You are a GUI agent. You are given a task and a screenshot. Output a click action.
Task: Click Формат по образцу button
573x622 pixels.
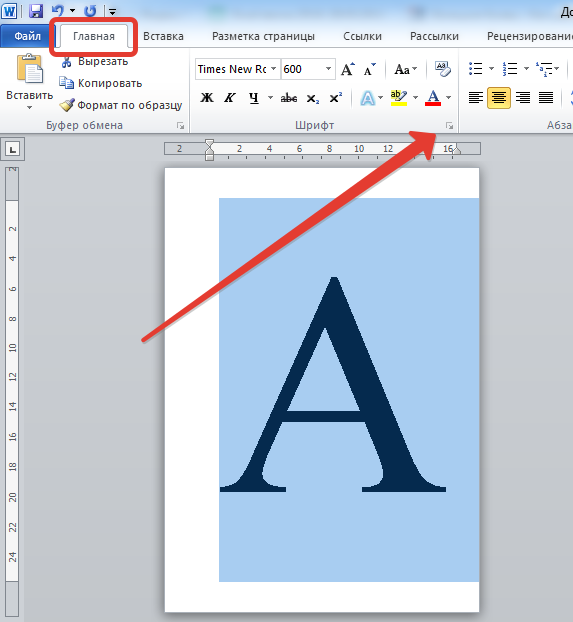click(x=121, y=105)
